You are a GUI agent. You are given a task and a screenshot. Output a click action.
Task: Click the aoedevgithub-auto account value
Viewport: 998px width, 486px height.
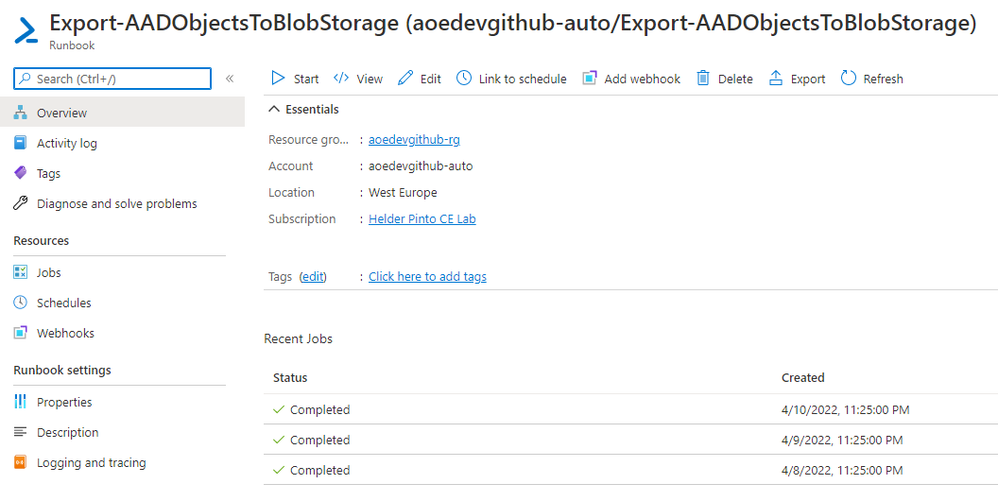[x=421, y=166]
